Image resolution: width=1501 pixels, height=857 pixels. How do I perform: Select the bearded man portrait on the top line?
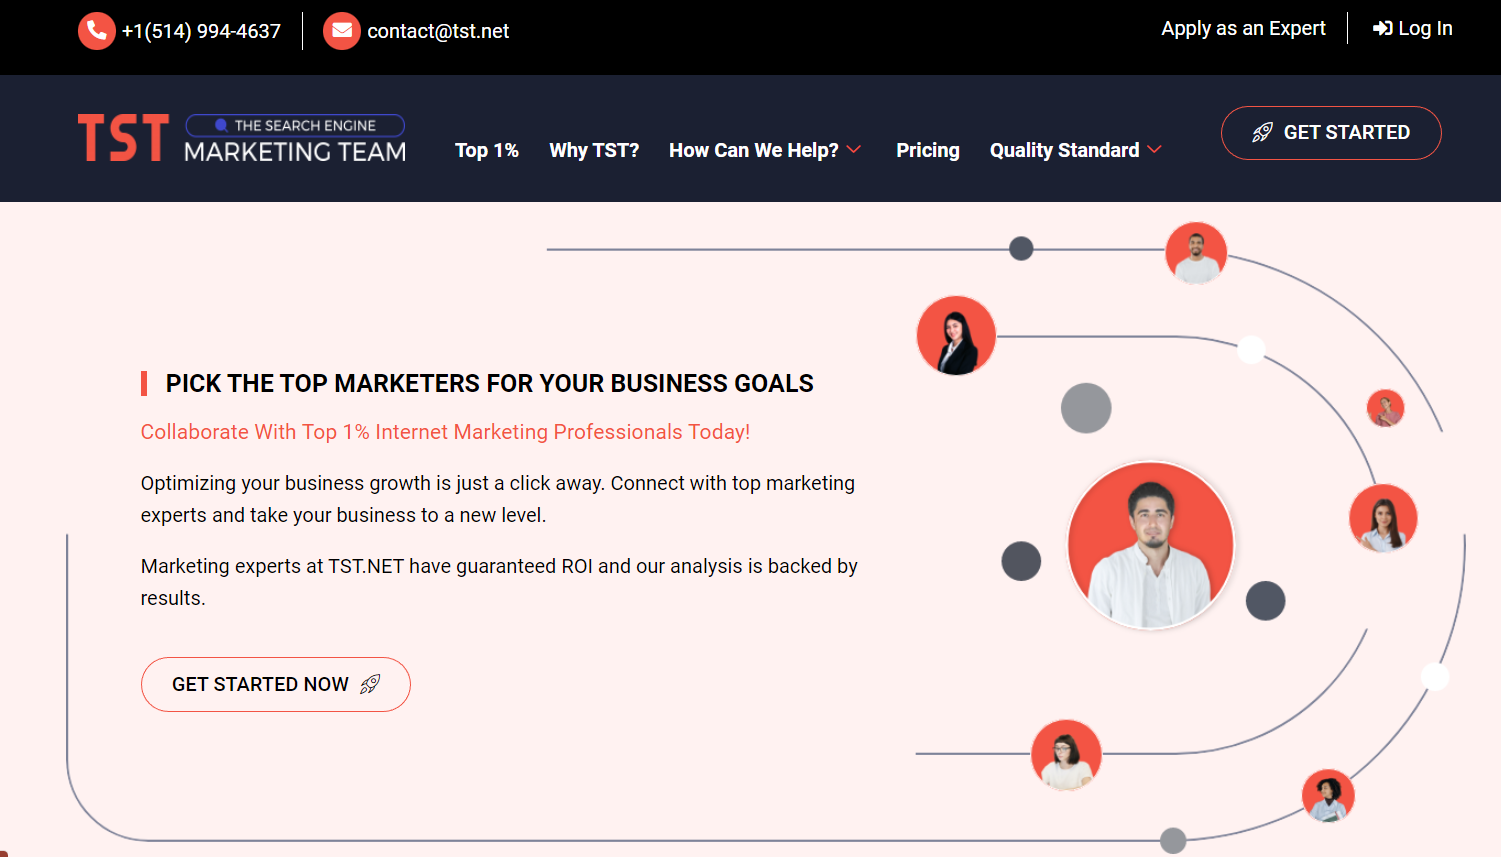(x=1196, y=253)
